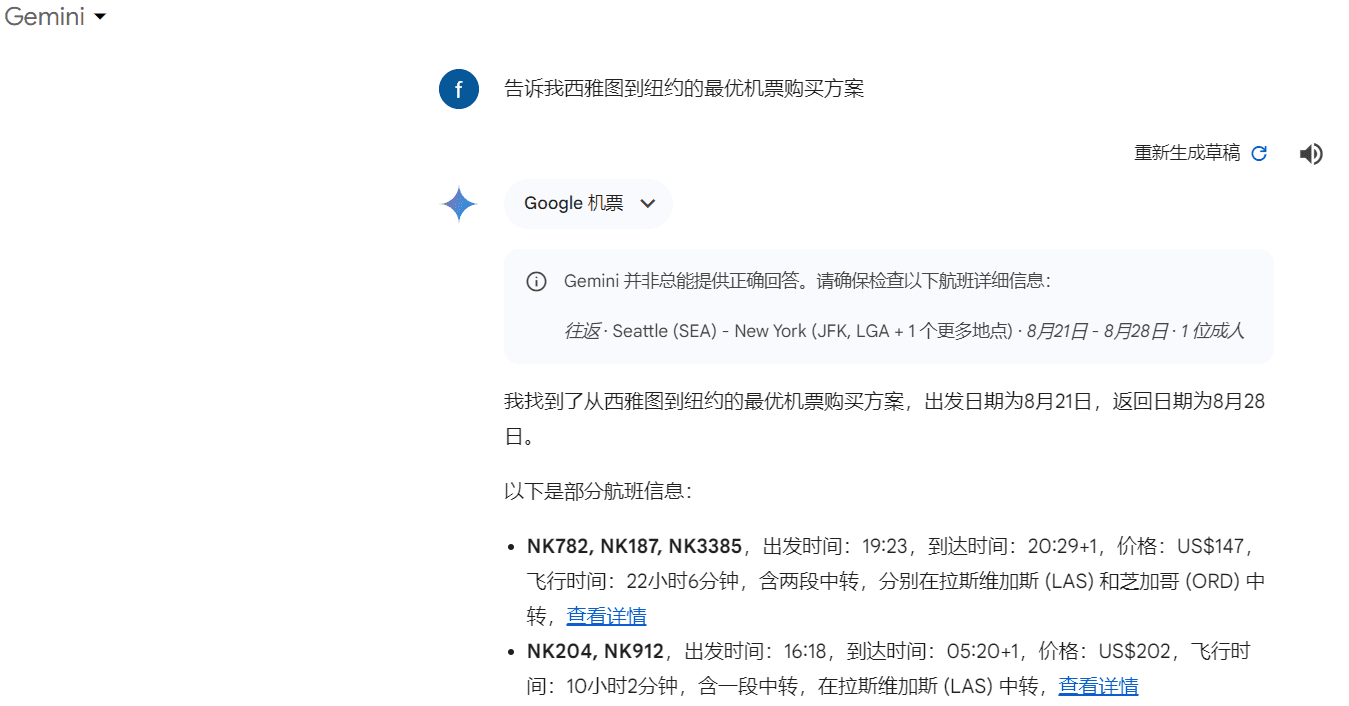Click the user avatar 'f' icon

pyautogui.click(x=459, y=89)
